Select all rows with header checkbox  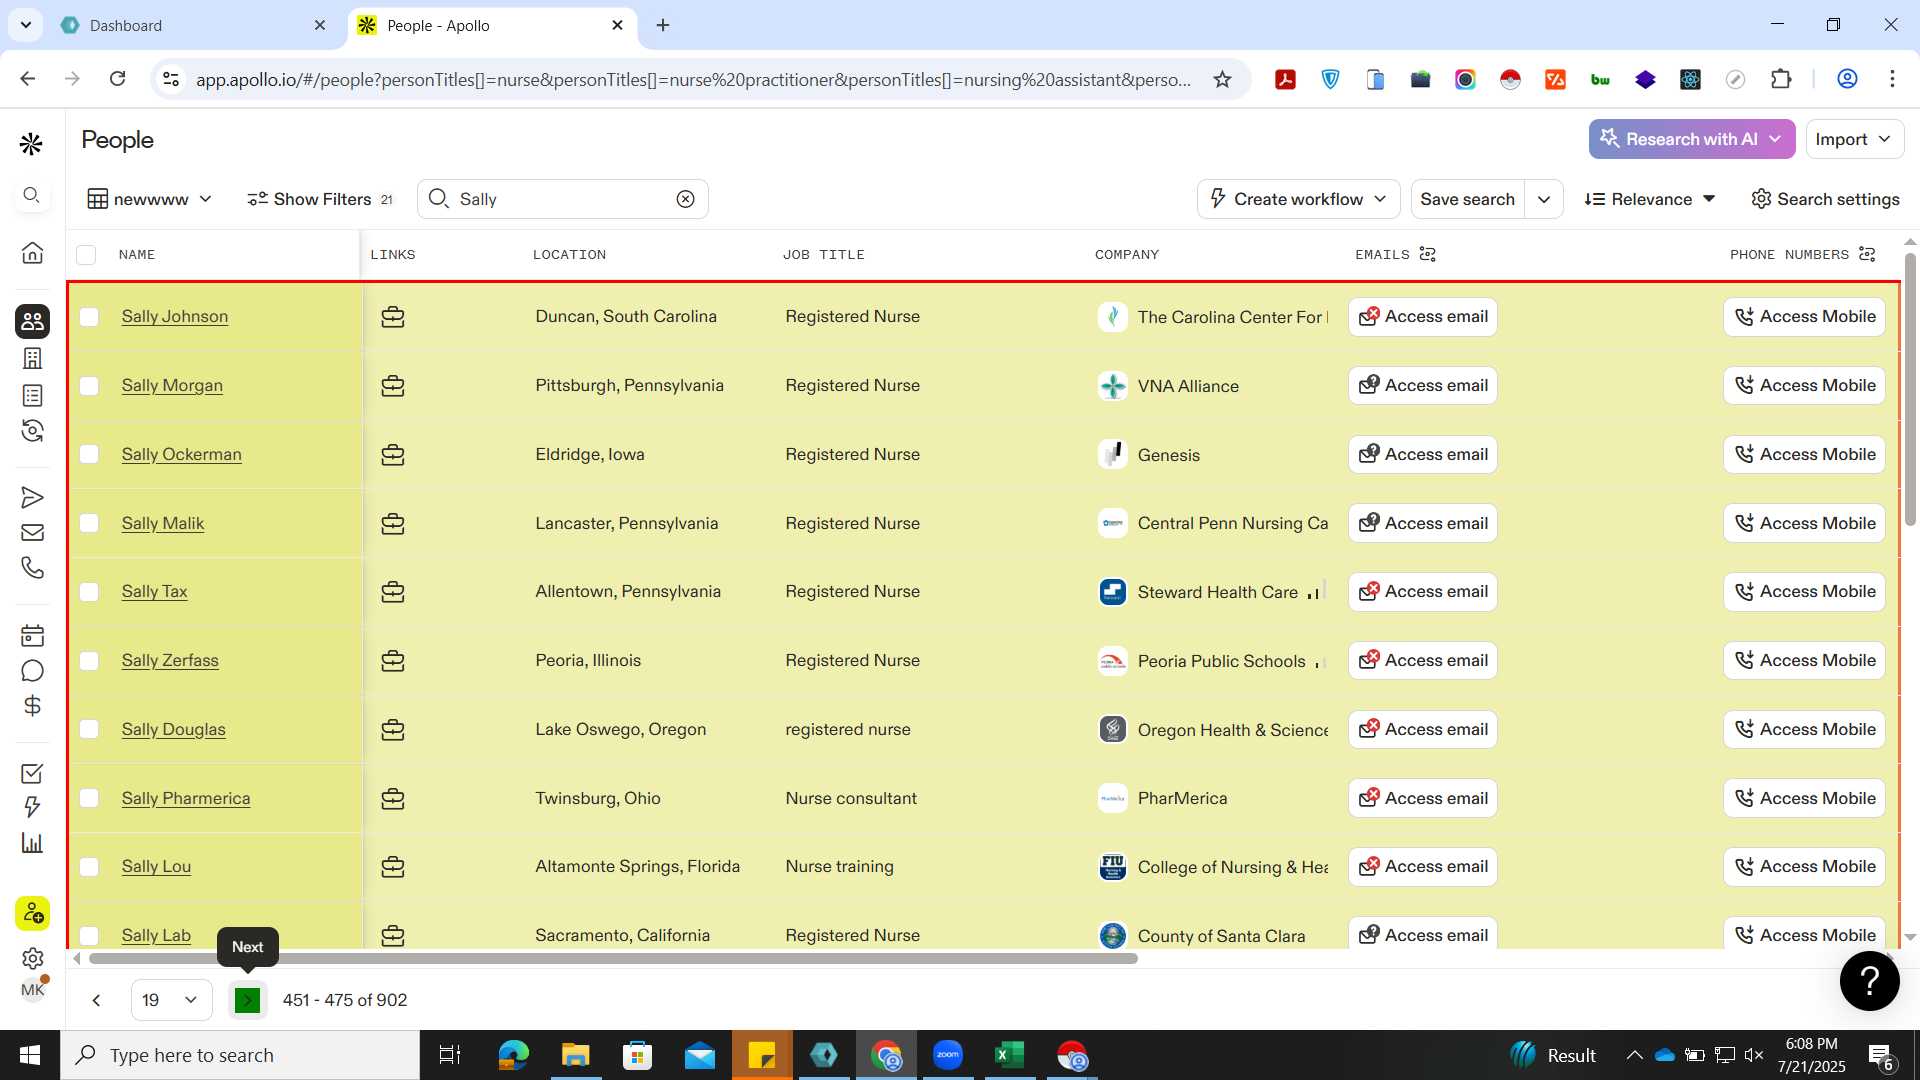click(86, 255)
